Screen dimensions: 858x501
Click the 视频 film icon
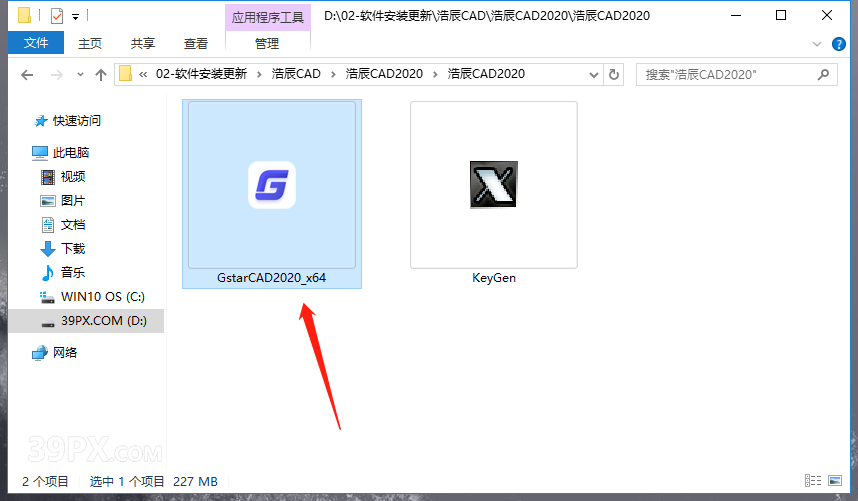[48, 177]
